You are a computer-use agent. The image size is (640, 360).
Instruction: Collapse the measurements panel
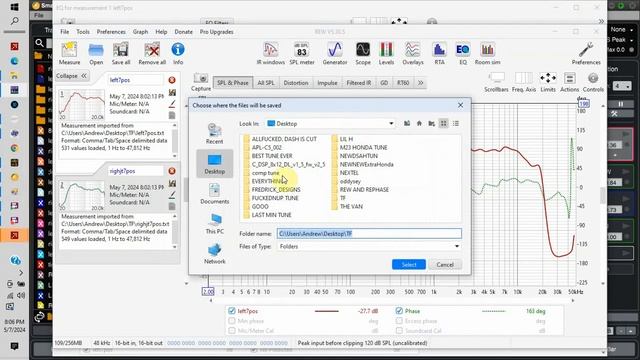[71, 76]
